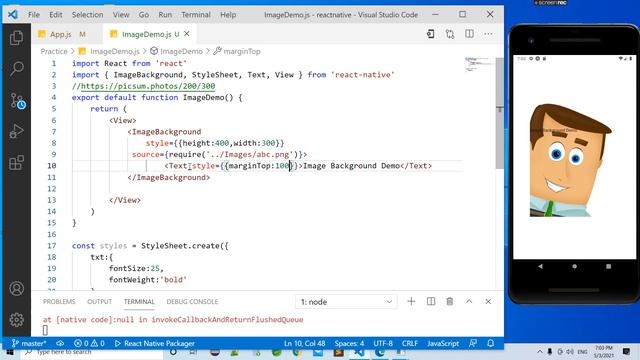
Task: Show hidden icons in the system tray
Action: tap(540, 351)
